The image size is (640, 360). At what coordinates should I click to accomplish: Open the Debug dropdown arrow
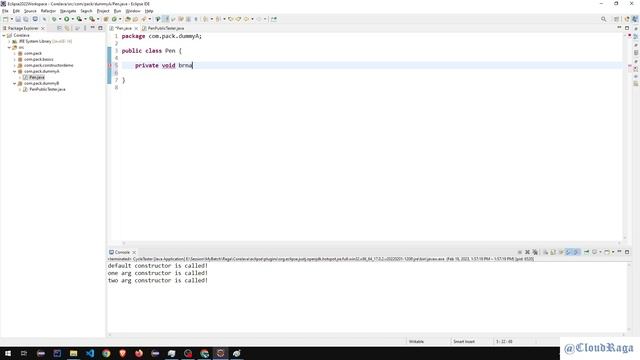(x=60, y=19)
